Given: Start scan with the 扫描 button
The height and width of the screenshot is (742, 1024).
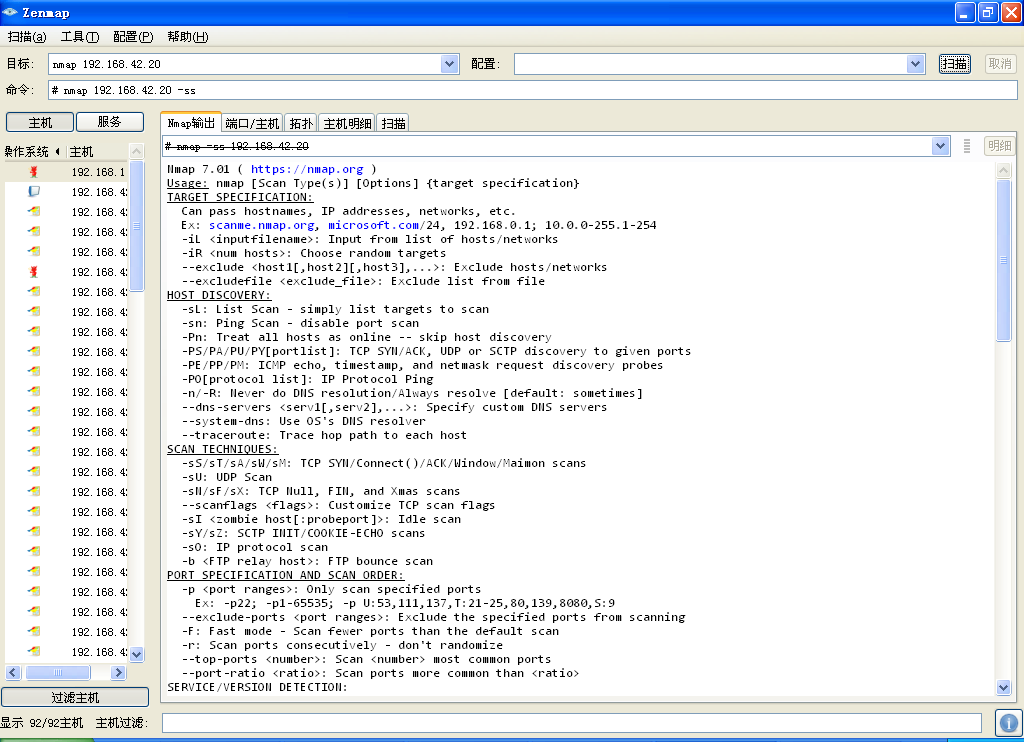Looking at the screenshot, I should click(x=954, y=64).
